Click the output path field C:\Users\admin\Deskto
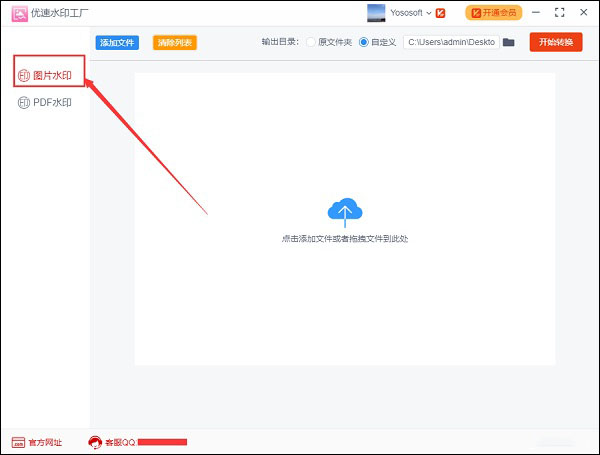Viewport: 600px width, 455px height. click(x=451, y=42)
